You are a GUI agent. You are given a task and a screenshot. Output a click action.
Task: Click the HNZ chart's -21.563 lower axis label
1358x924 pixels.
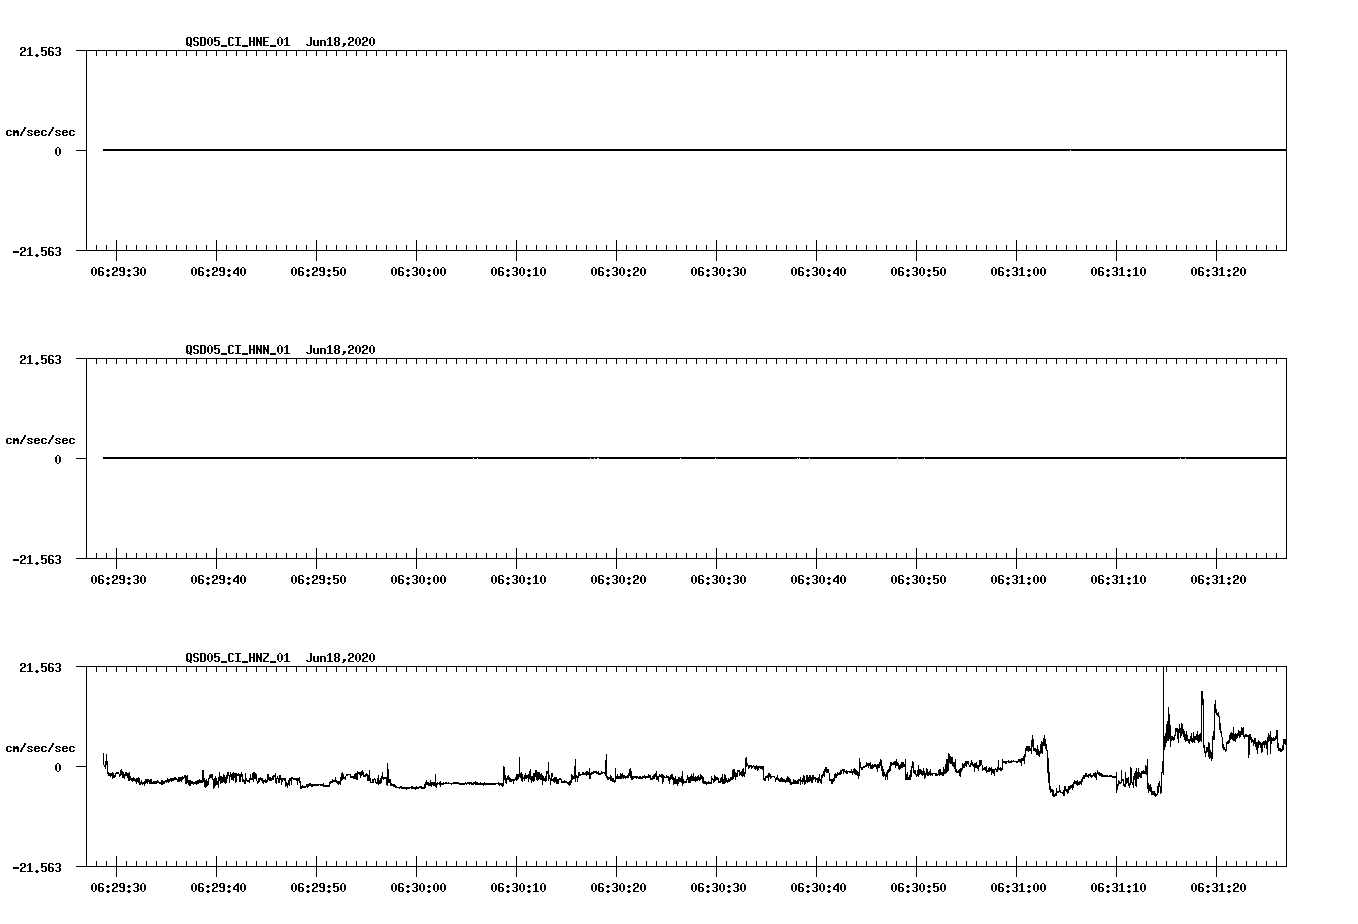pos(37,868)
